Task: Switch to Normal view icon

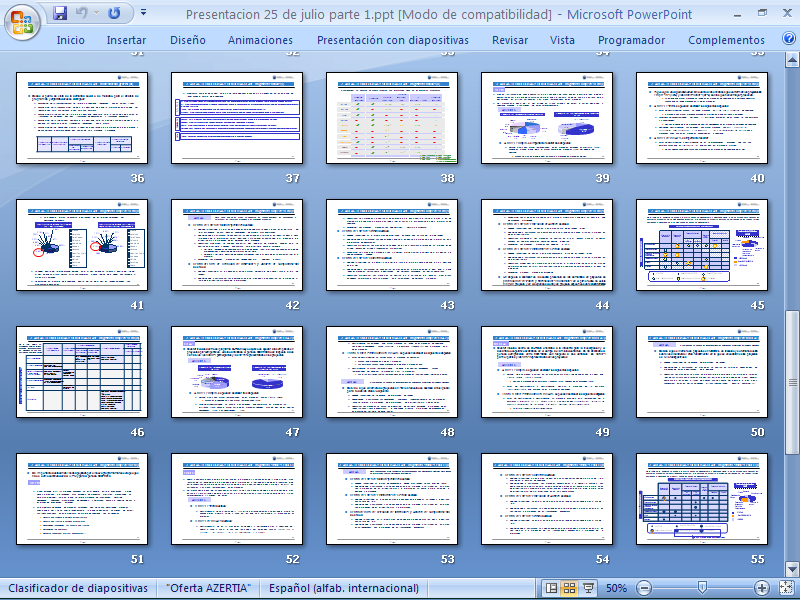Action: (x=552, y=588)
